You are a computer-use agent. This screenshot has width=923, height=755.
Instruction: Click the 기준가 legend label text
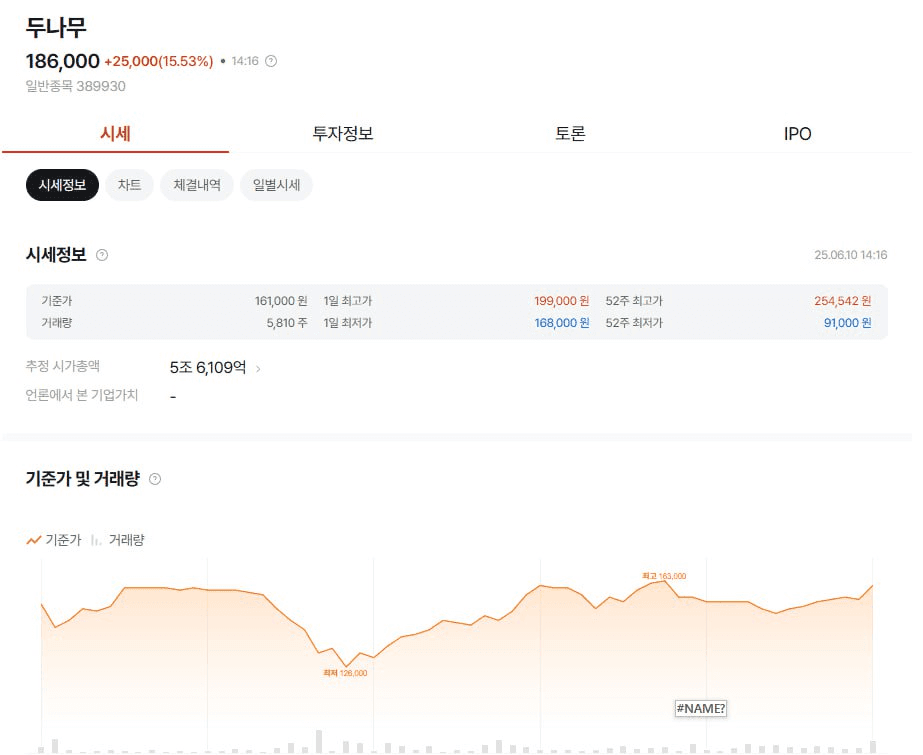pos(63,540)
